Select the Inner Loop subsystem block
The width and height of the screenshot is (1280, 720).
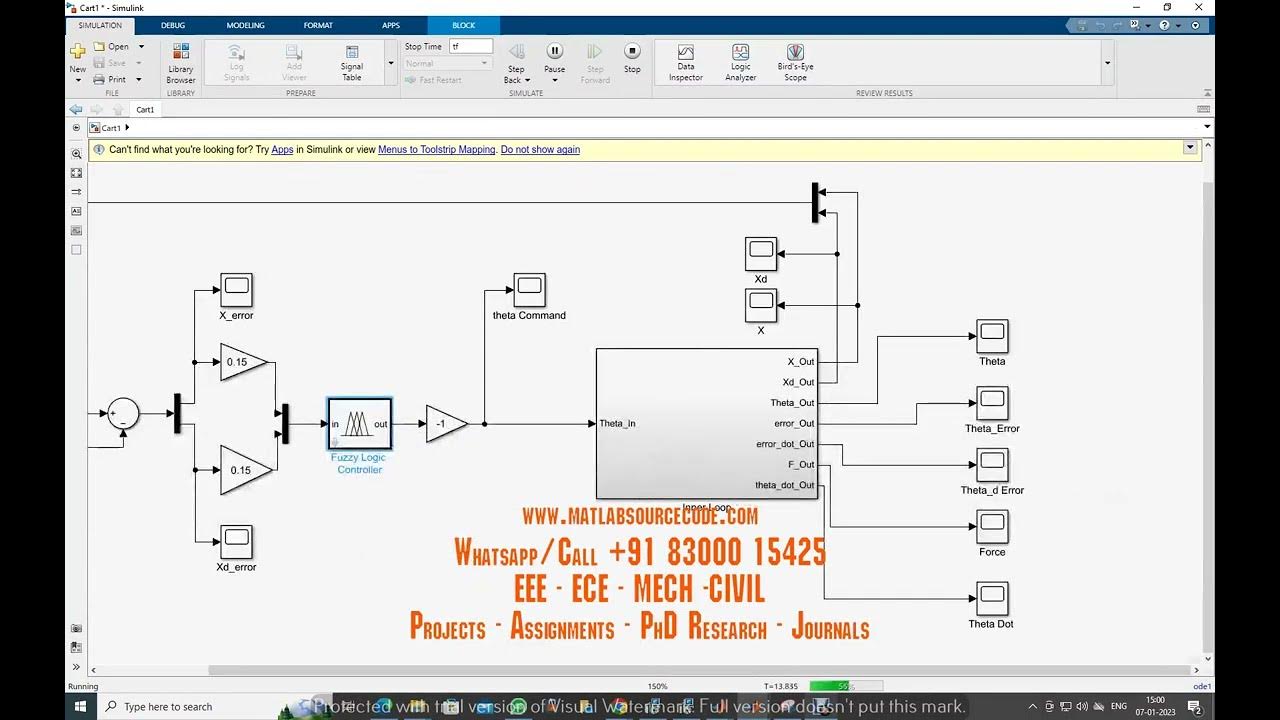(707, 424)
